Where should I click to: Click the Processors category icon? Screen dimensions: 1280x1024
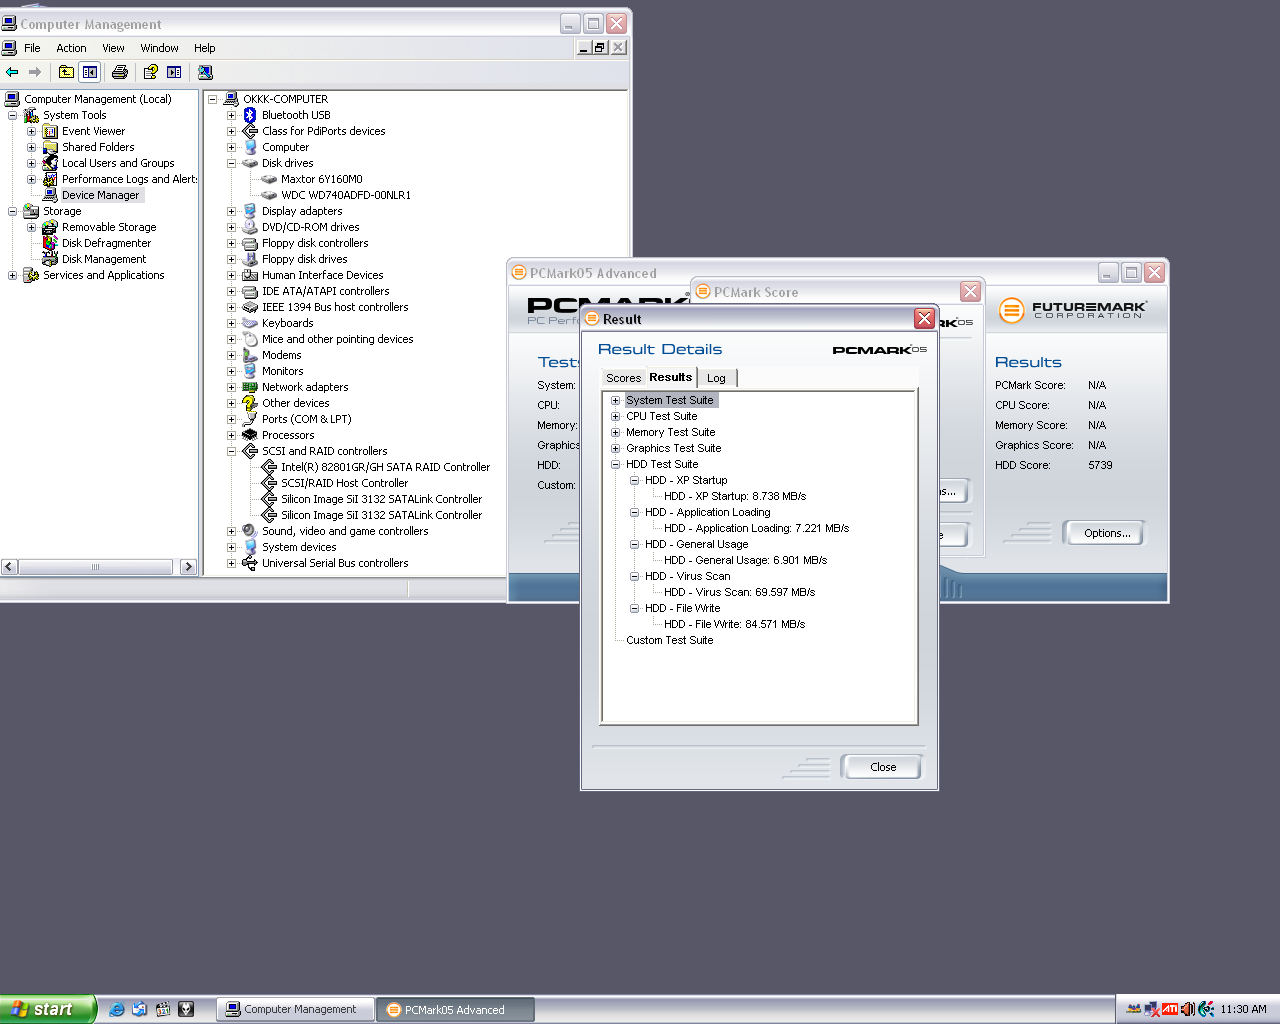pyautogui.click(x=250, y=435)
